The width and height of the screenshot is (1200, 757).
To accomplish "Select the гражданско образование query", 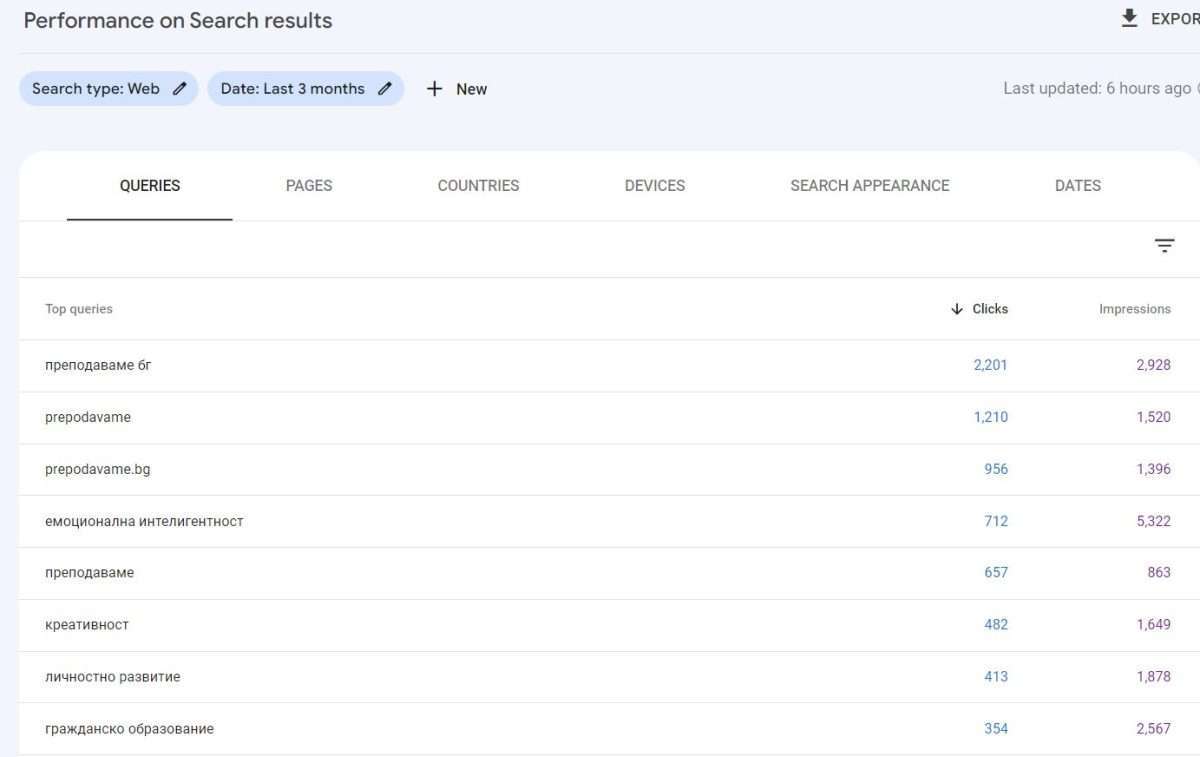I will pos(129,729).
